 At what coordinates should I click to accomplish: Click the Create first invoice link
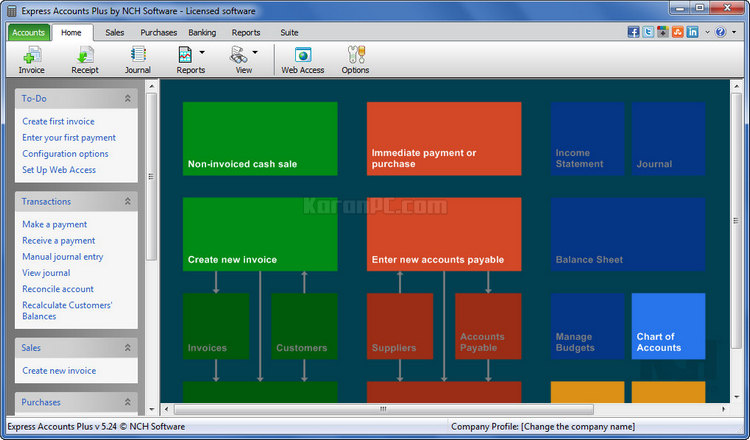[58, 121]
